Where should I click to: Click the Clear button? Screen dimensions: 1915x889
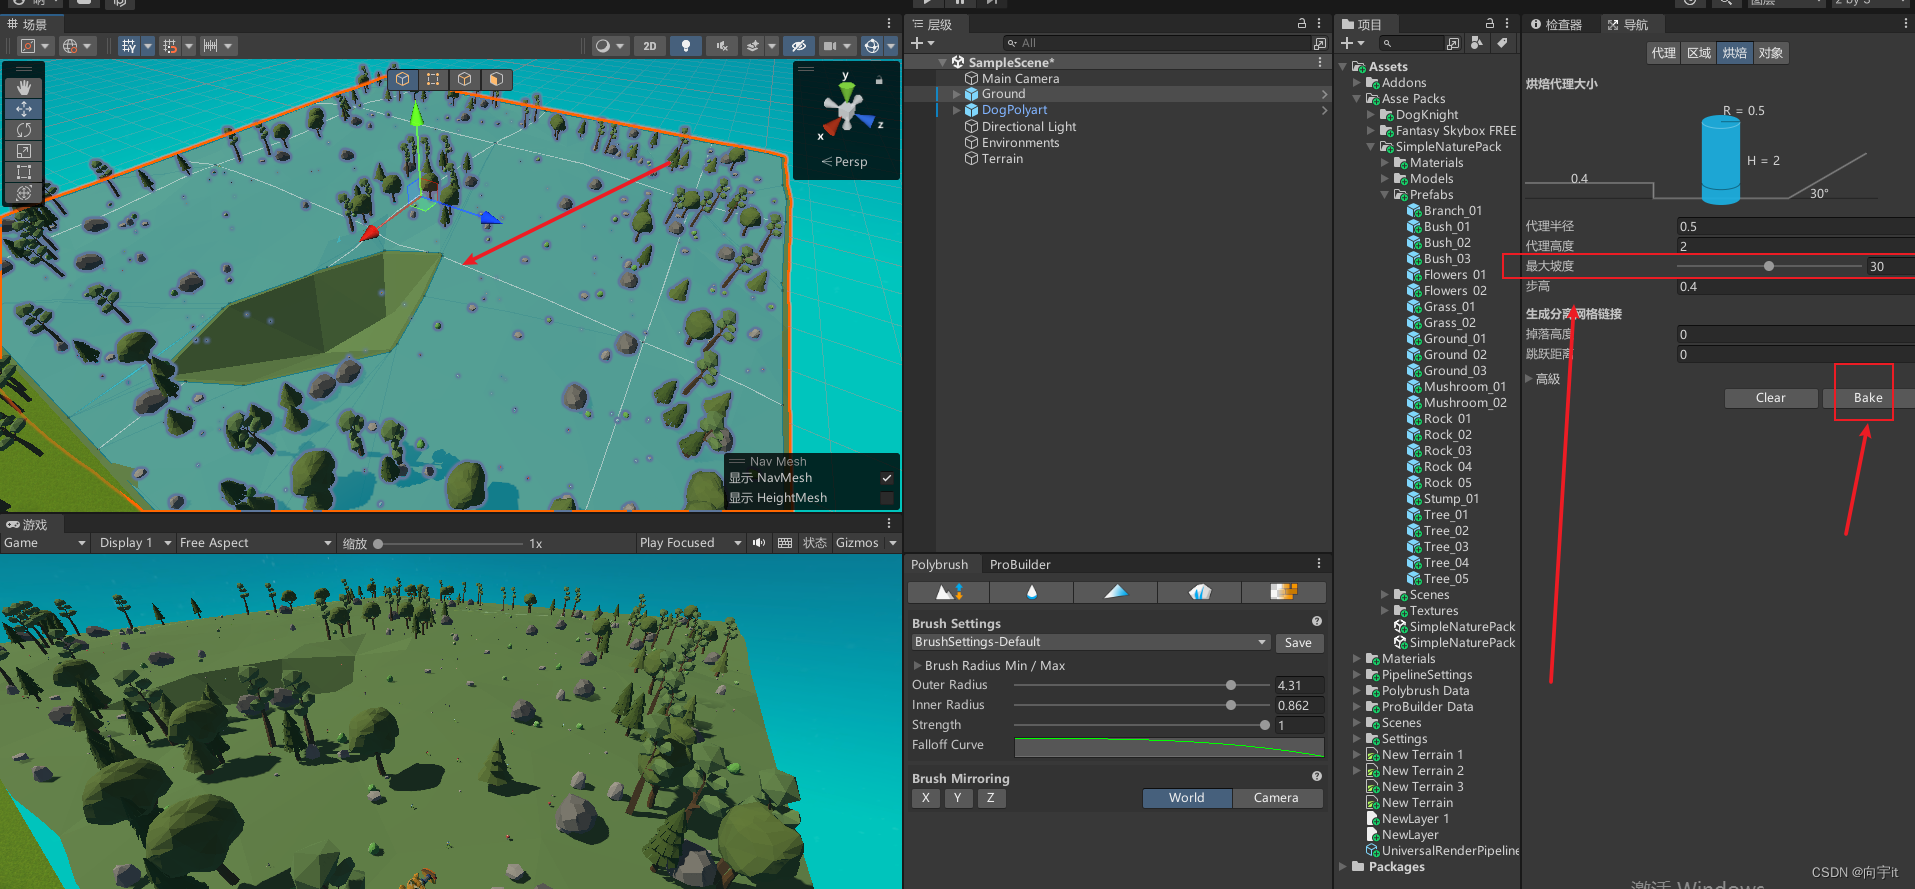(1770, 398)
